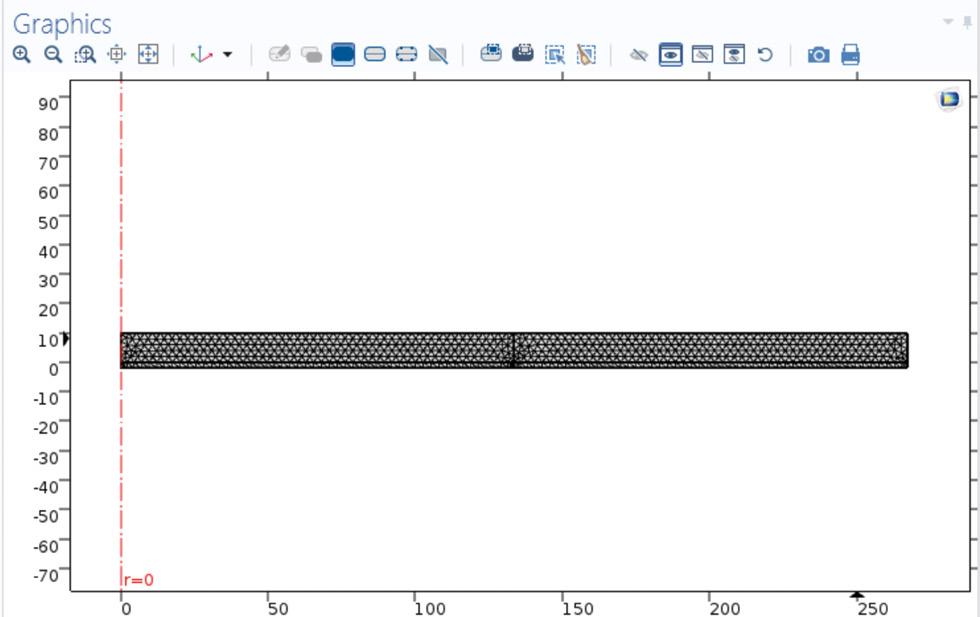The width and height of the screenshot is (980, 617).
Task: Click the dark selection box icon
Action: 522,53
